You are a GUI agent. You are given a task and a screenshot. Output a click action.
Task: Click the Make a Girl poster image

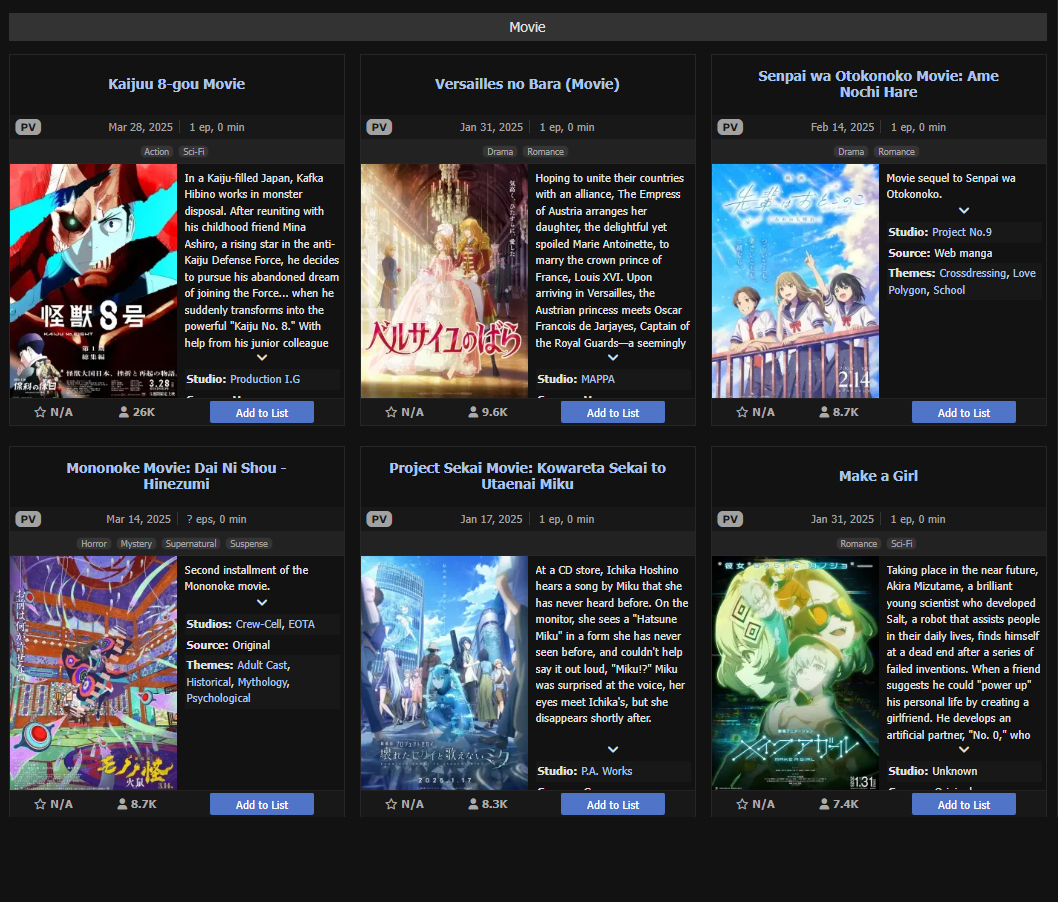tap(795, 673)
